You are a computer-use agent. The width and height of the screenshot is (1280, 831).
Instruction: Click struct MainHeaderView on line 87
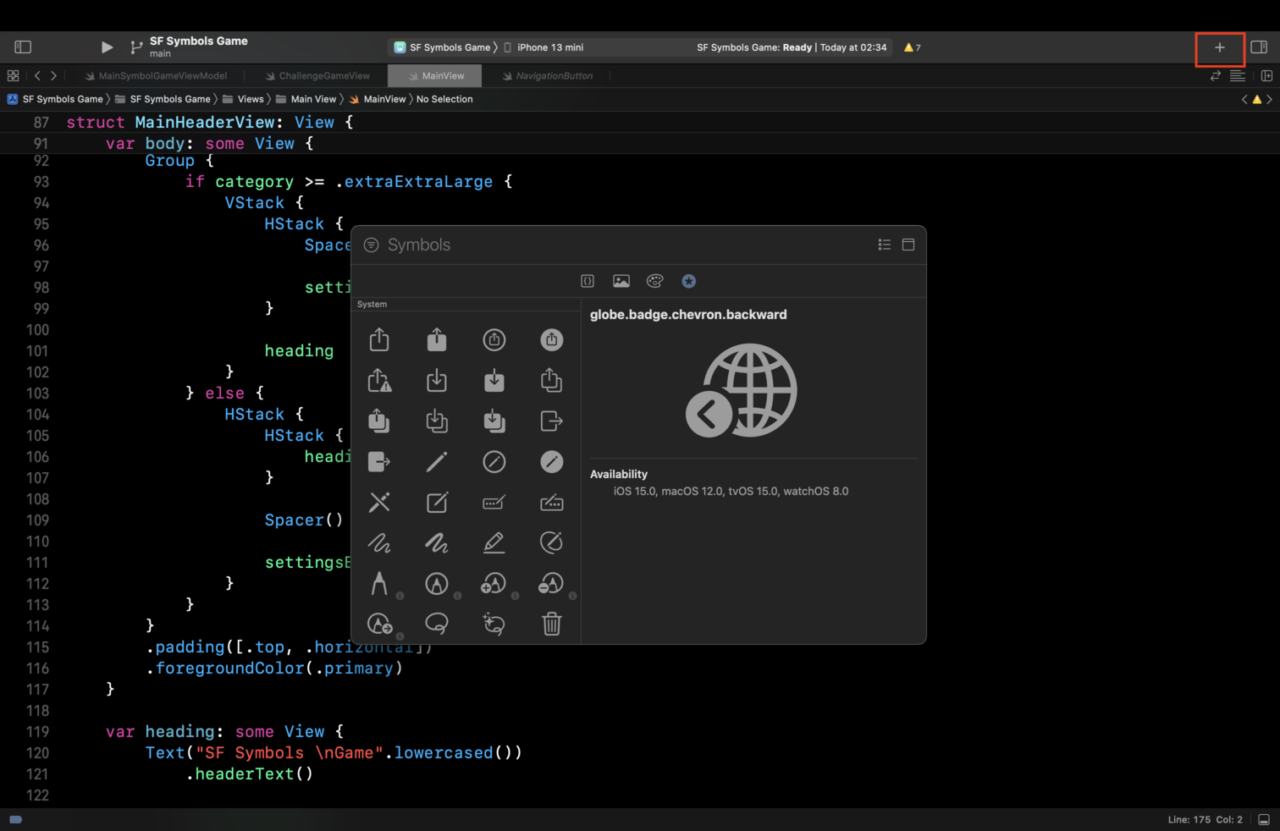210,122
